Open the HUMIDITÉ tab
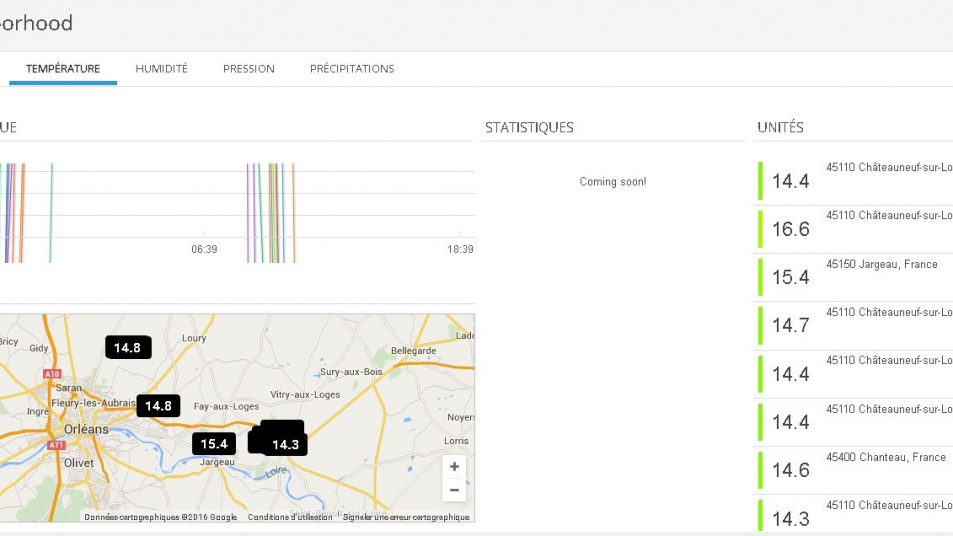 pyautogui.click(x=161, y=69)
